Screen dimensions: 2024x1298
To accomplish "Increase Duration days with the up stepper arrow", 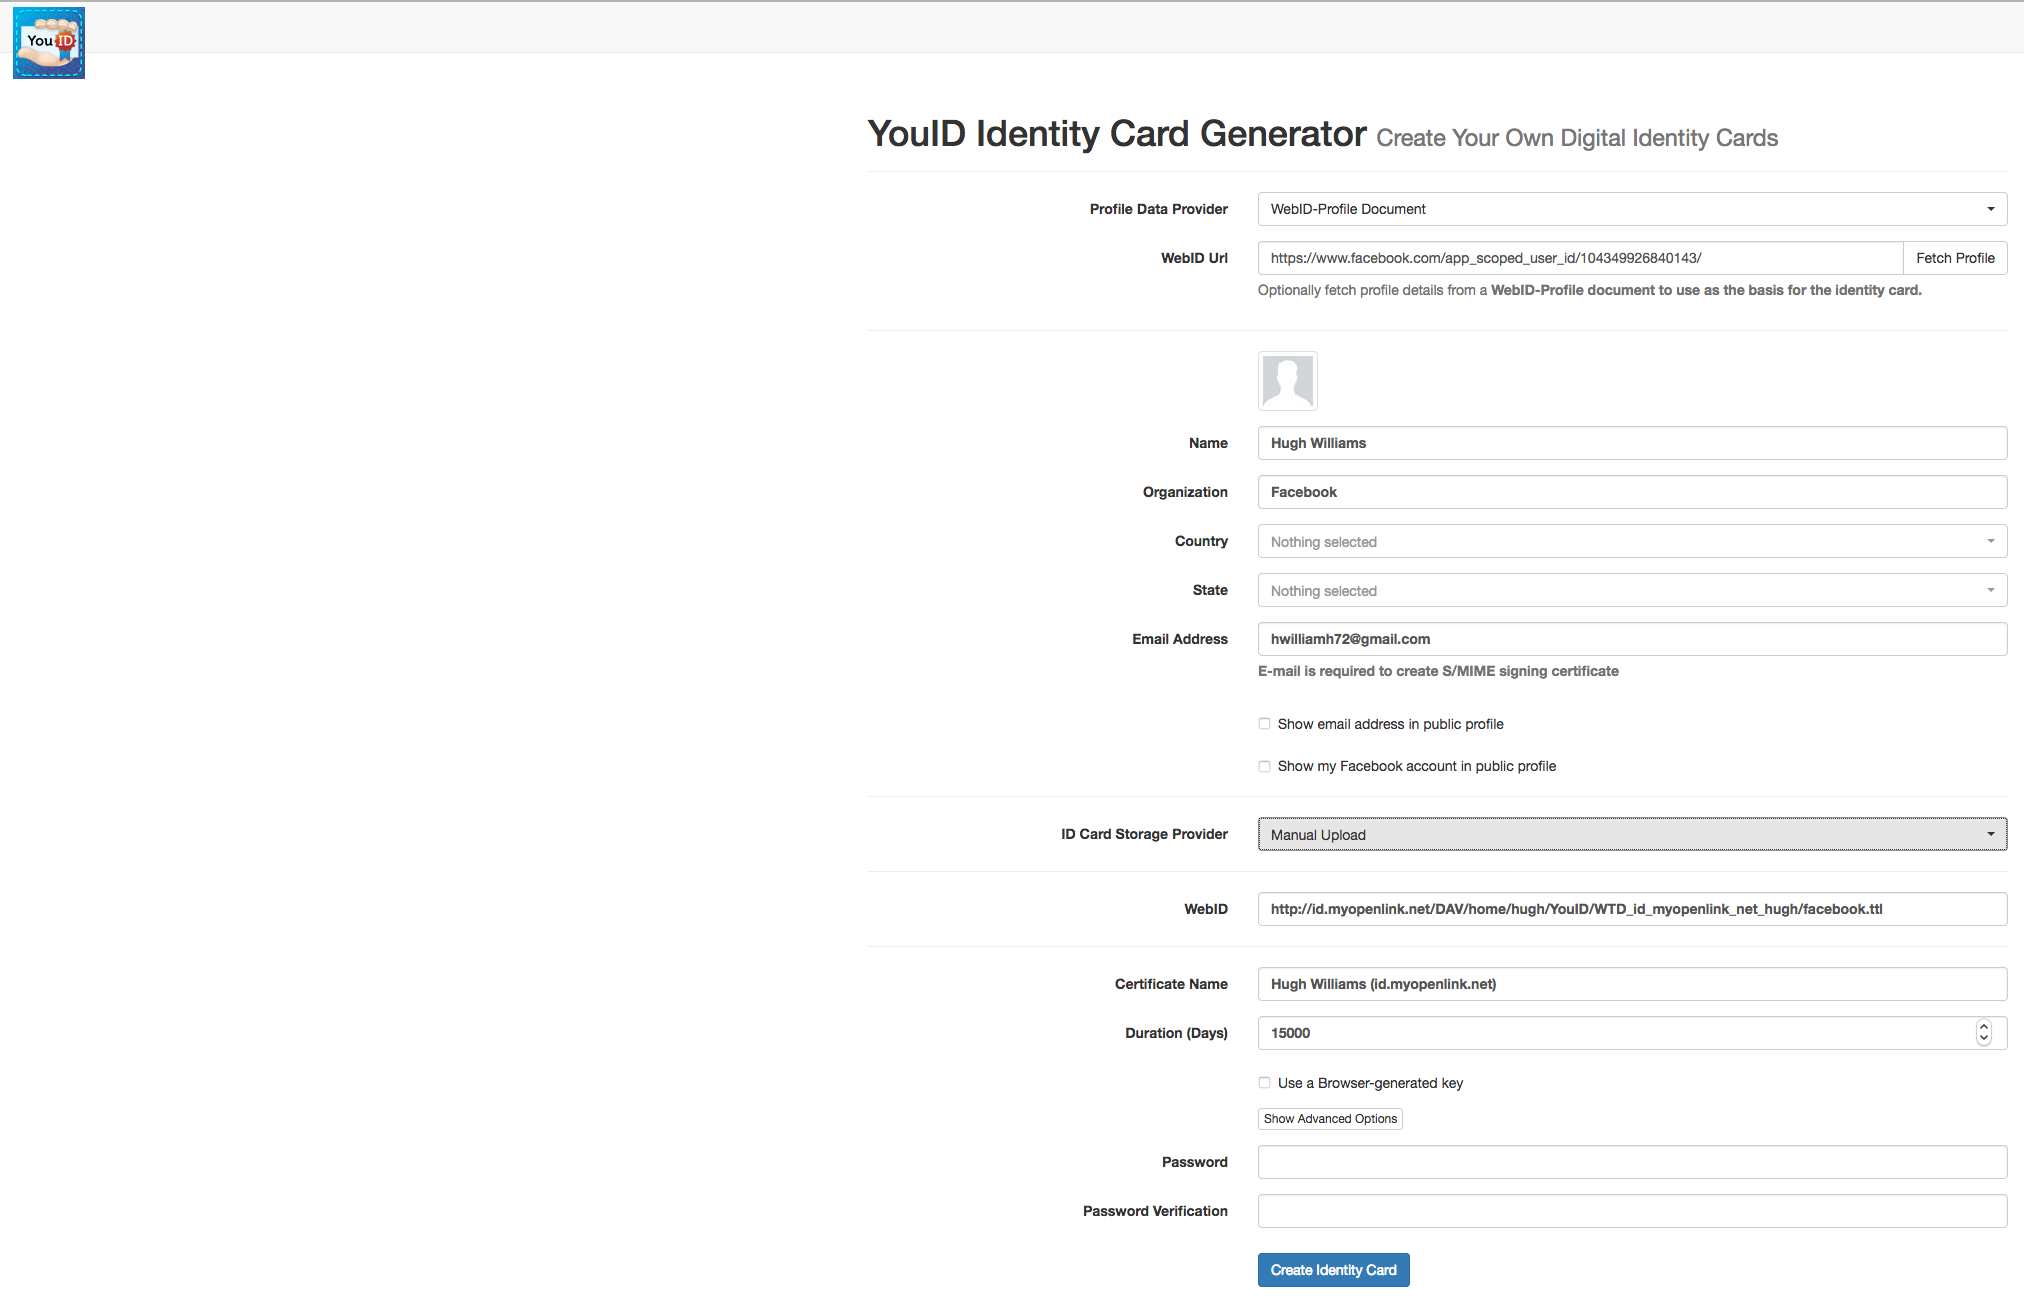I will click(x=1983, y=1027).
